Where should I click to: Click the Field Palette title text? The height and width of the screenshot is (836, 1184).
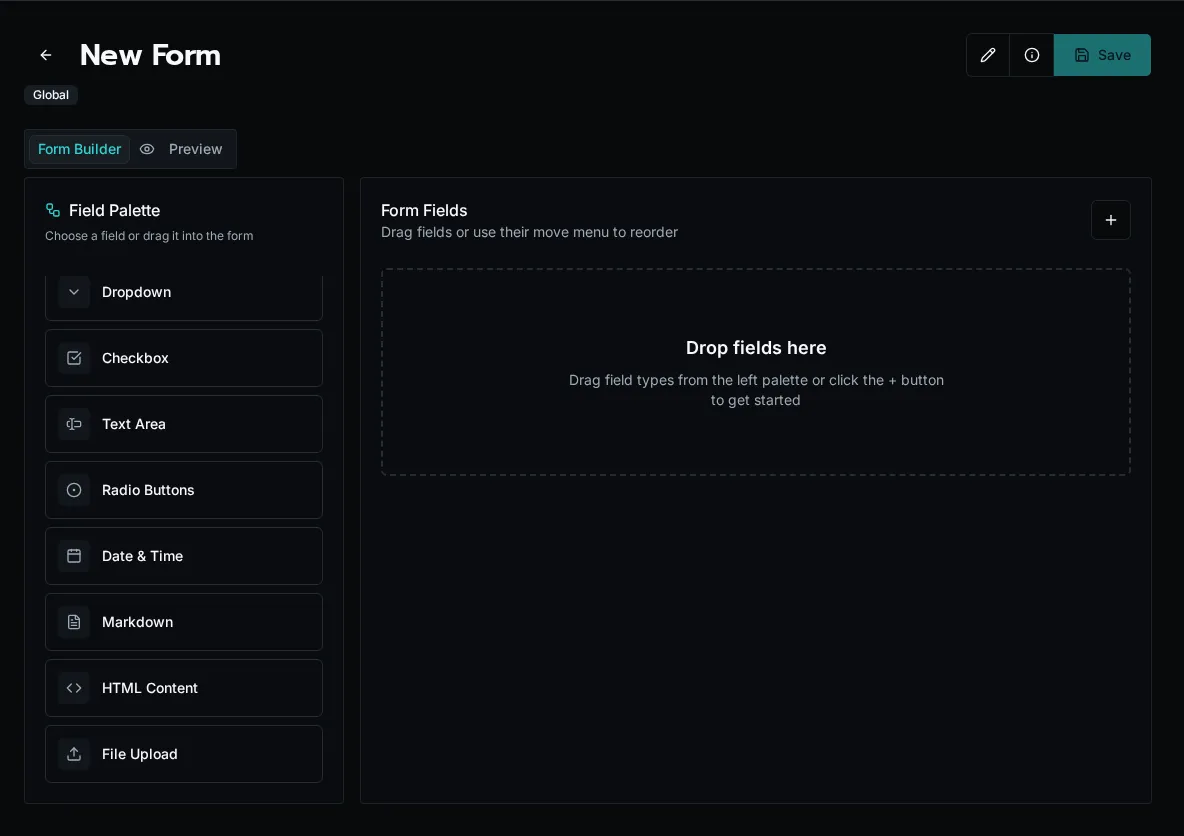click(115, 211)
